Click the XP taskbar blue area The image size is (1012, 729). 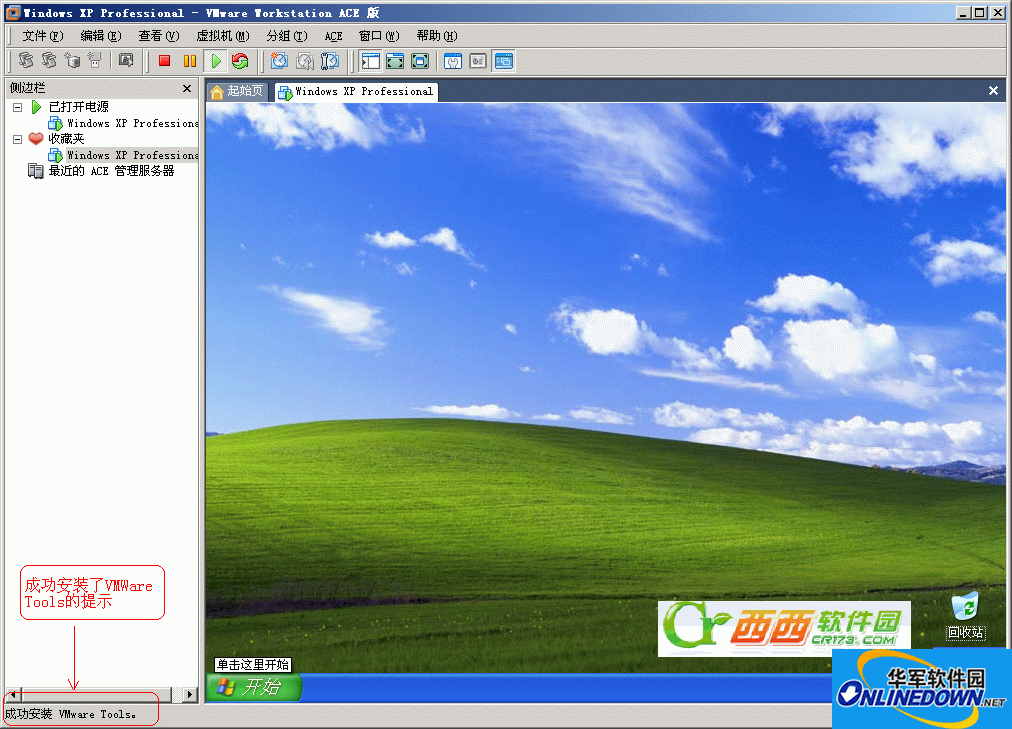click(x=567, y=688)
